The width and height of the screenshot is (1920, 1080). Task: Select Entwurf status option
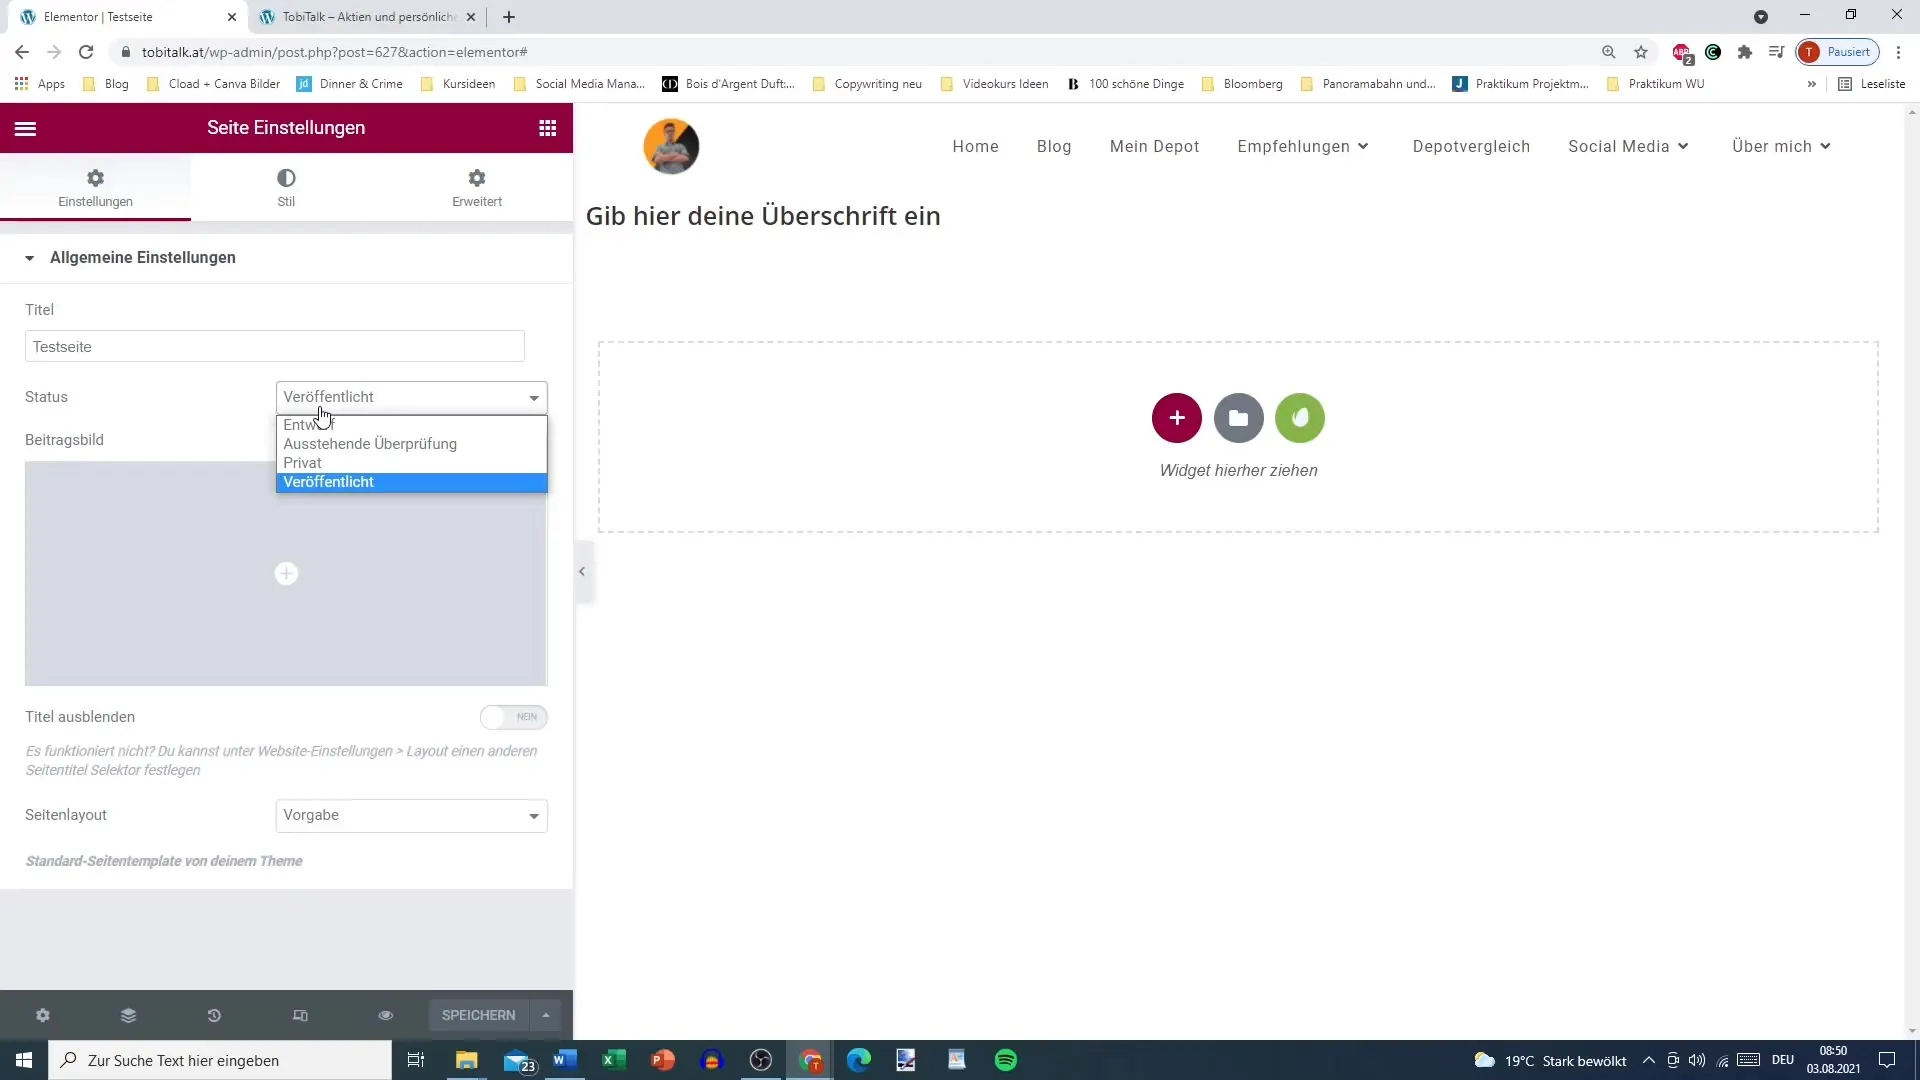pos(411,425)
